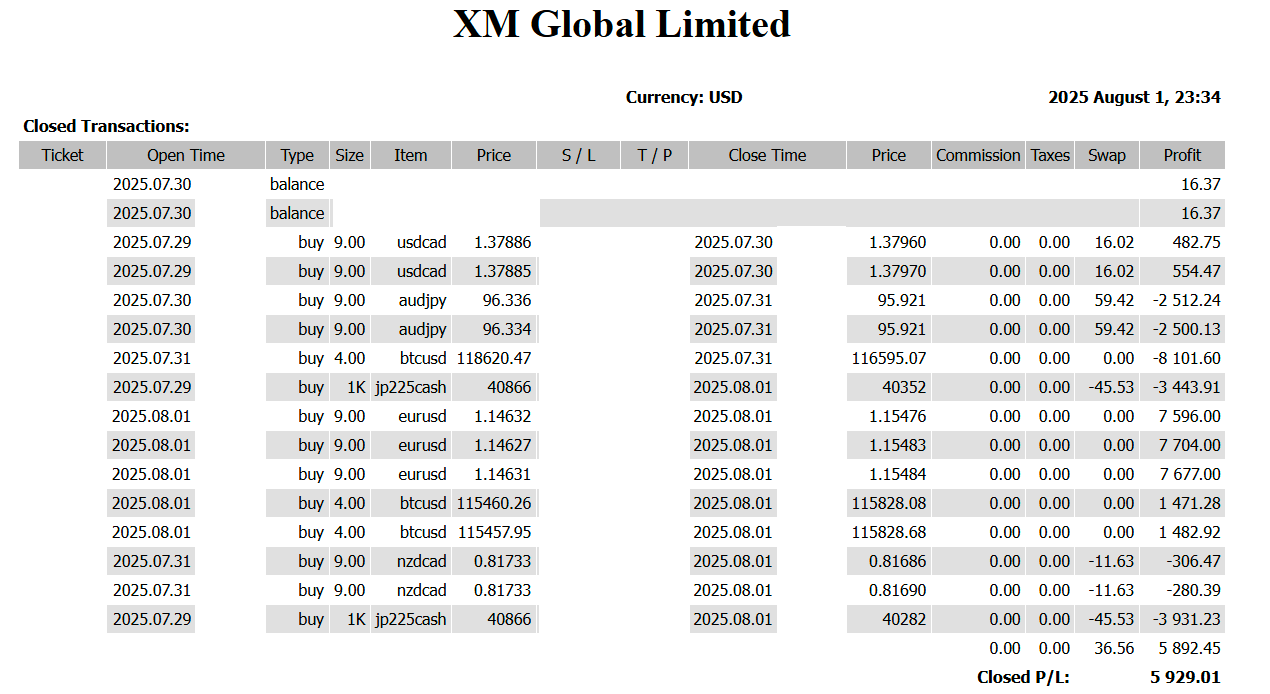Select usdcad open price 1.37885
Image resolution: width=1270 pixels, height=694 pixels.
pyautogui.click(x=504, y=271)
